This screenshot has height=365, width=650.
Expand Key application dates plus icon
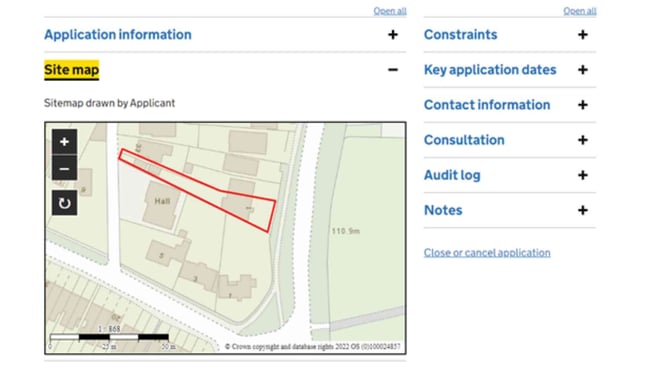(582, 70)
